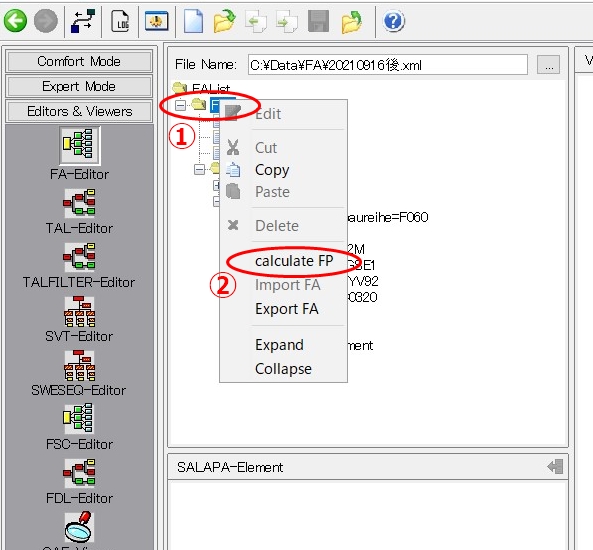Click the open folder toolbar icon
Viewport: 593px width, 550px height.
pos(224,21)
